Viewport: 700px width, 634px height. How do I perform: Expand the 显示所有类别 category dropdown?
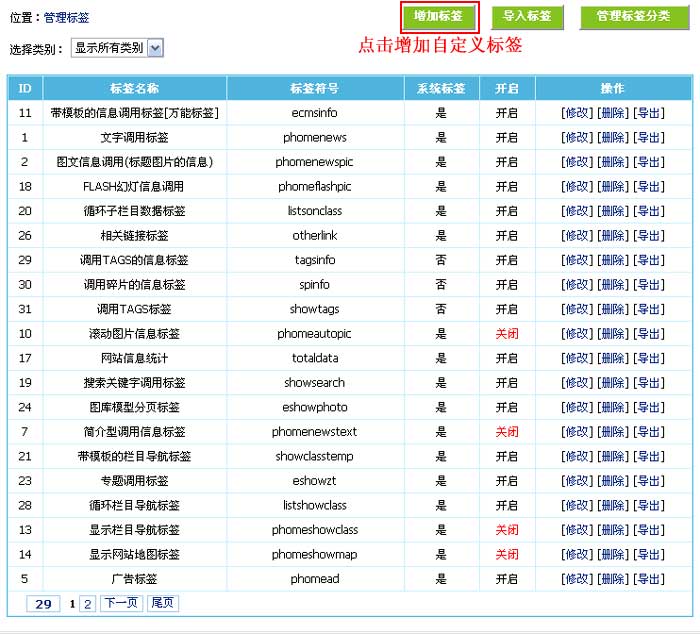117,48
